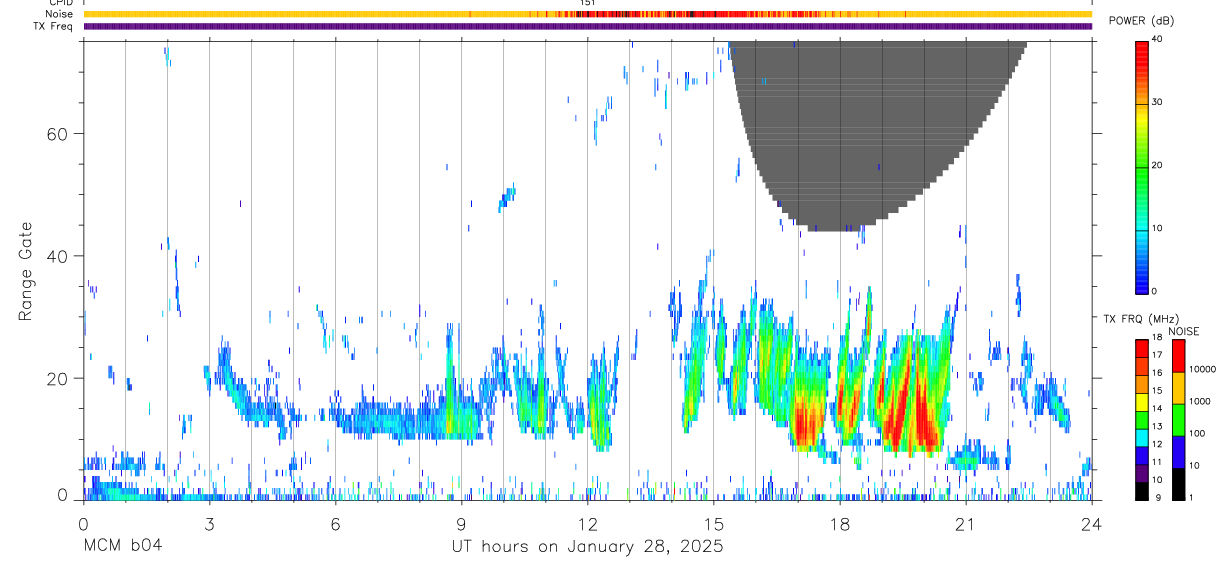Click the 15 hour tick label
The image size is (1228, 567).
point(713,523)
